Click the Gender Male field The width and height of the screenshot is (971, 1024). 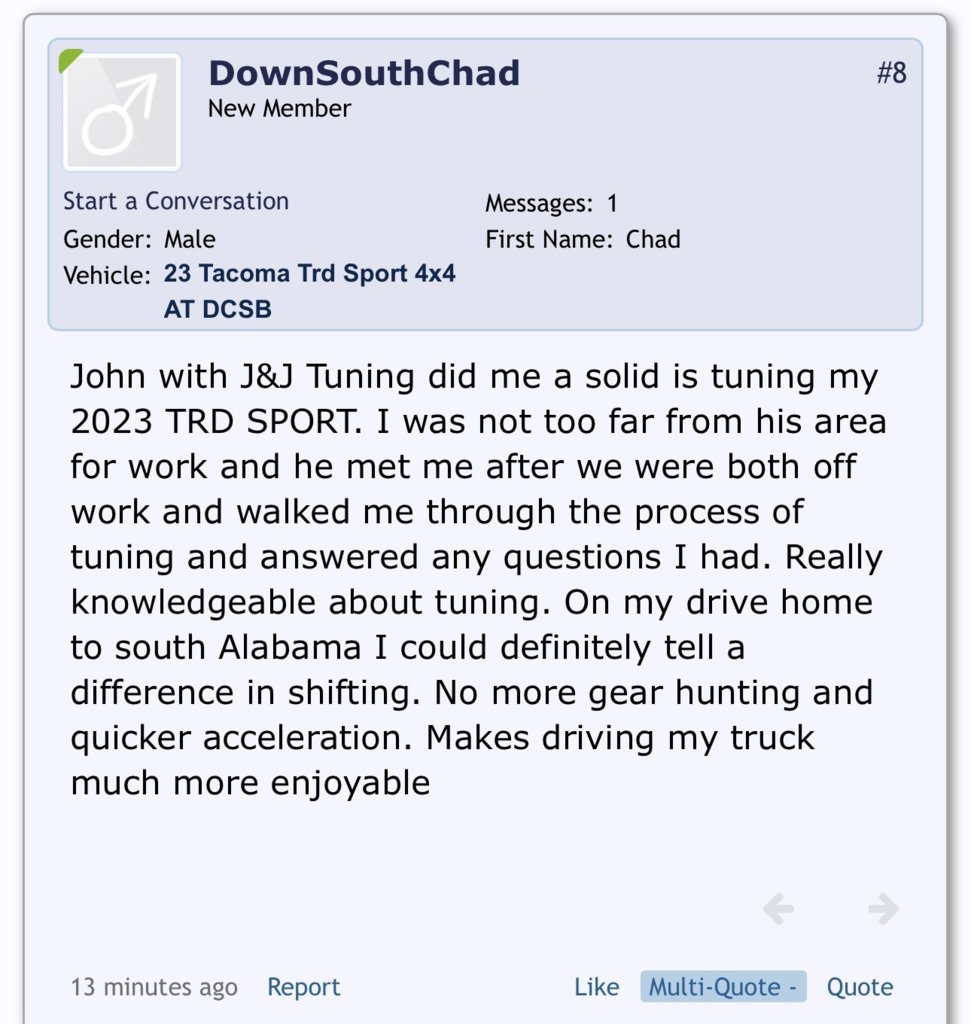click(x=140, y=239)
